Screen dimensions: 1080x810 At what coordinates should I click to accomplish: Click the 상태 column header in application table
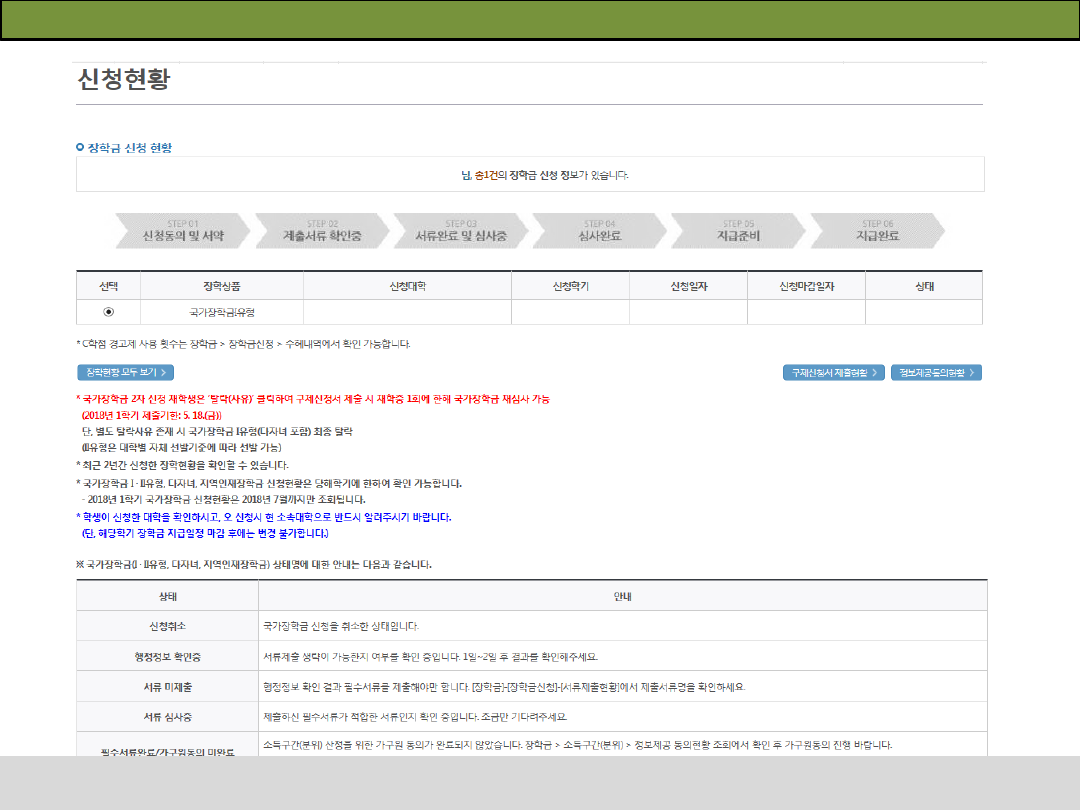pos(924,286)
